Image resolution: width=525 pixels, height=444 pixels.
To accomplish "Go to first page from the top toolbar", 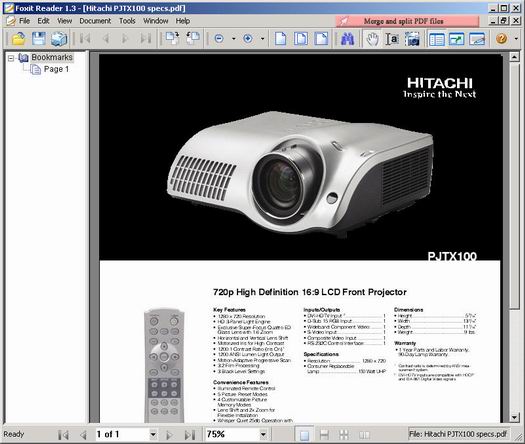I will [x=85, y=39].
